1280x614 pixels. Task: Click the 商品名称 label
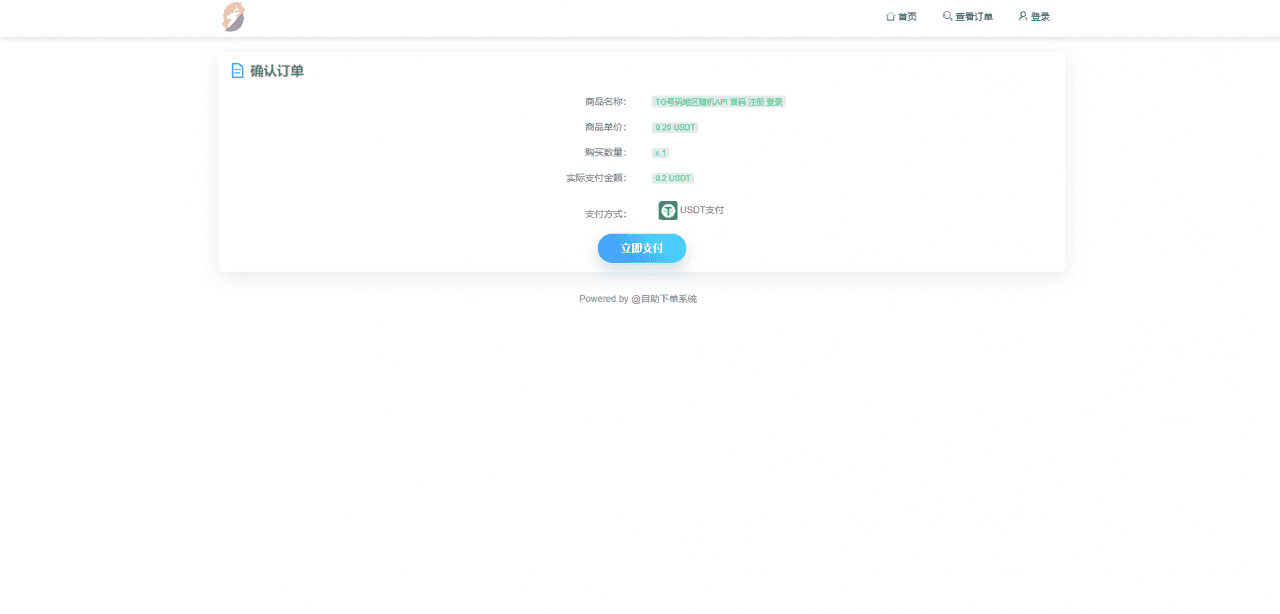(x=606, y=102)
